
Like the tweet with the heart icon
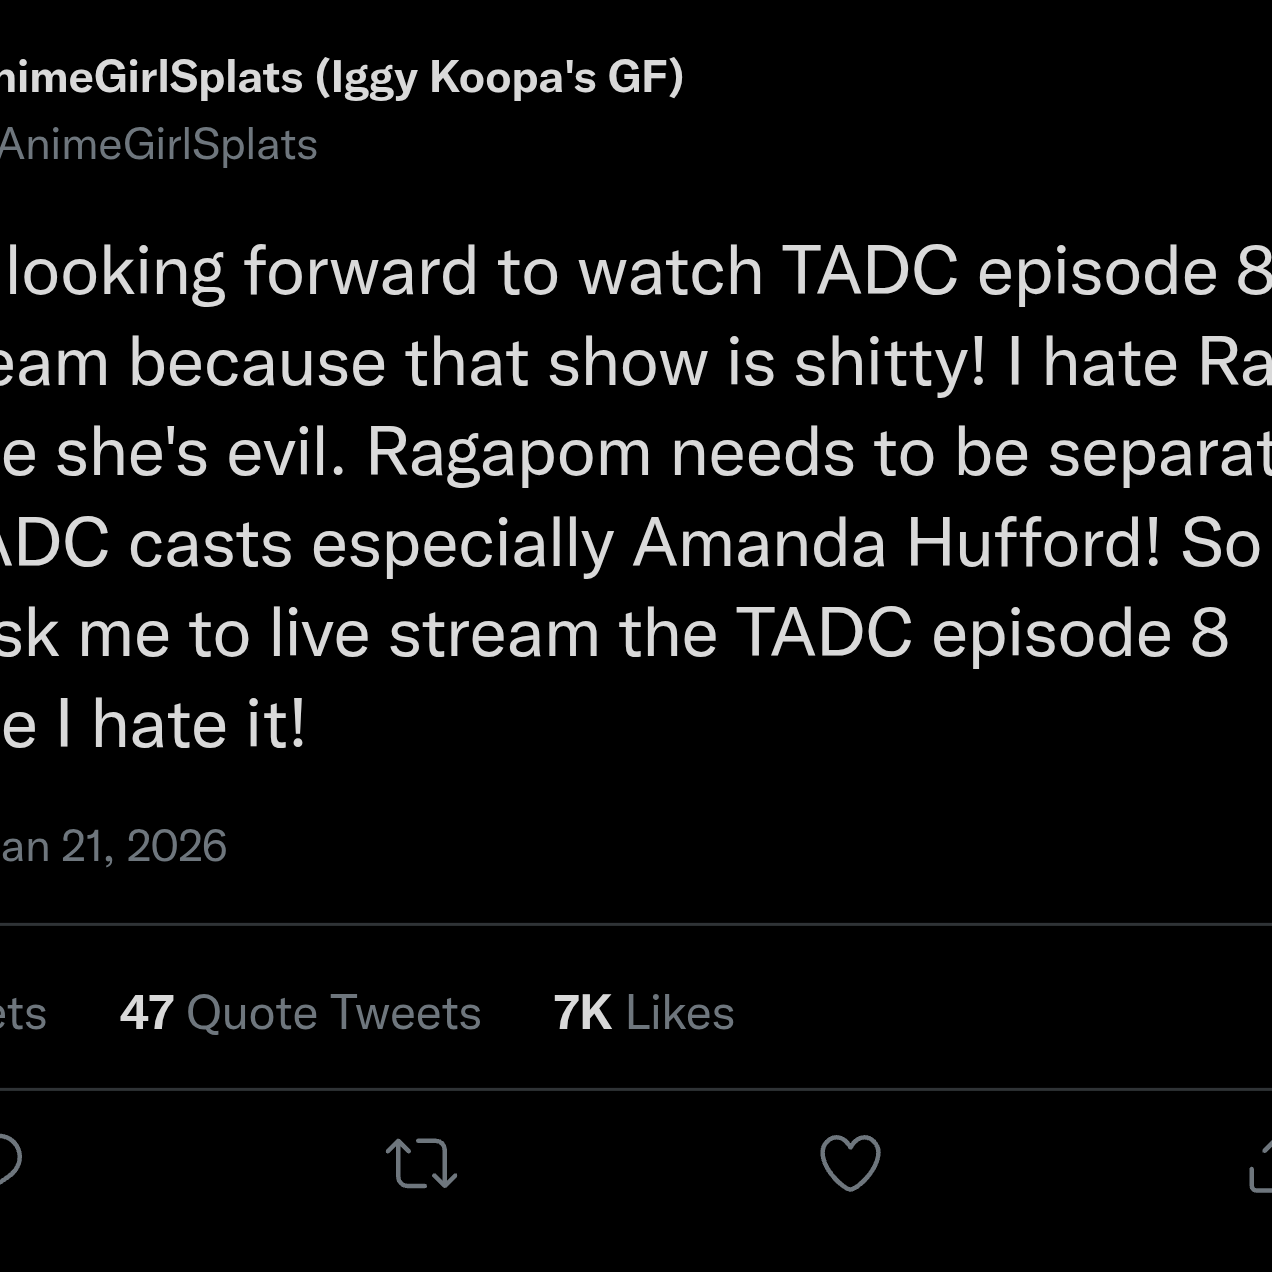point(850,1163)
